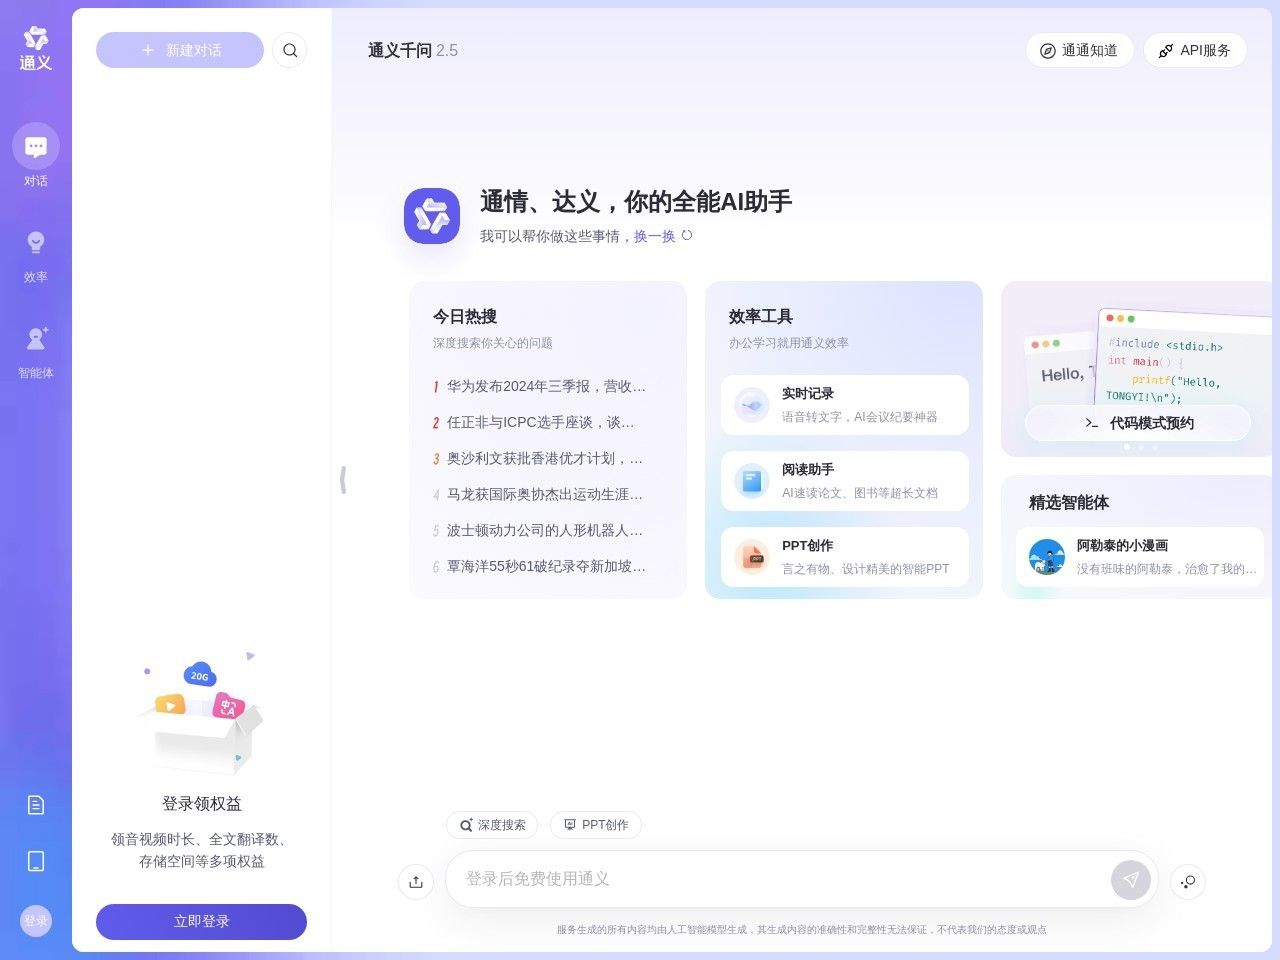Select the second carousel dot under 代码模式预约
The width and height of the screenshot is (1280, 960).
point(1140,447)
